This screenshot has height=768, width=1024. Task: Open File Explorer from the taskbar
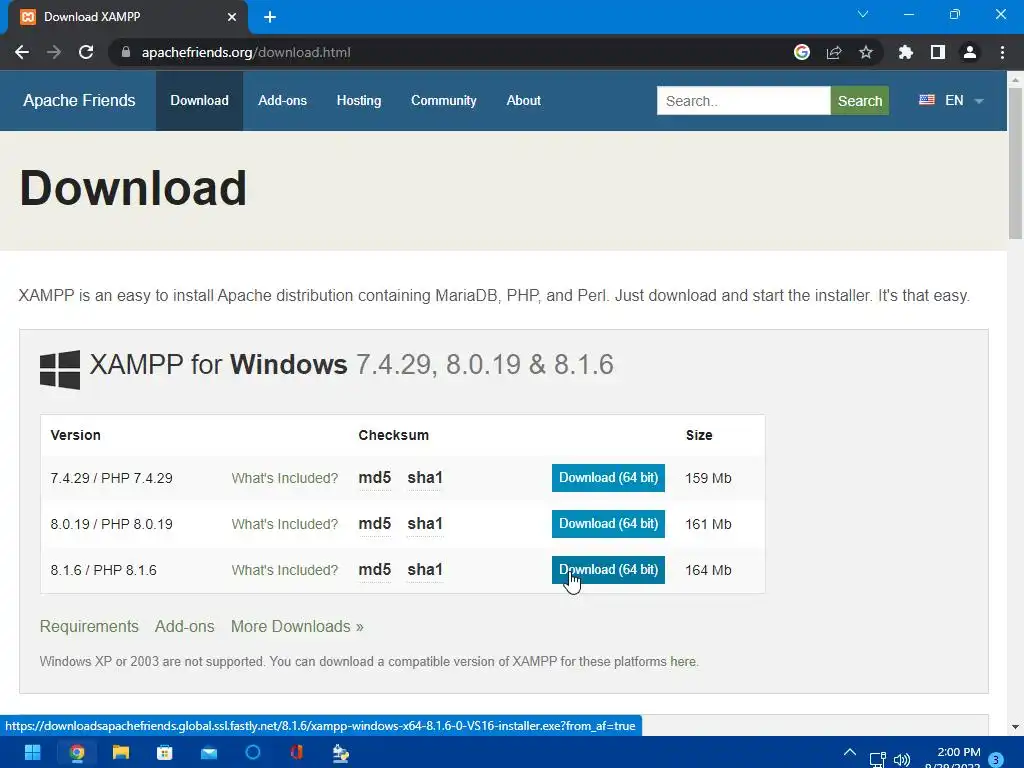click(x=121, y=753)
